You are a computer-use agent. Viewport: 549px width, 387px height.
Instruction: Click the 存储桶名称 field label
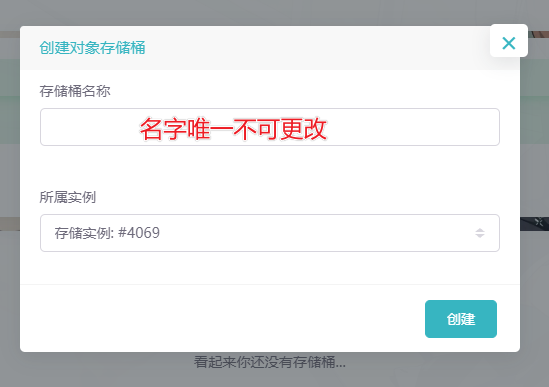(x=75, y=91)
